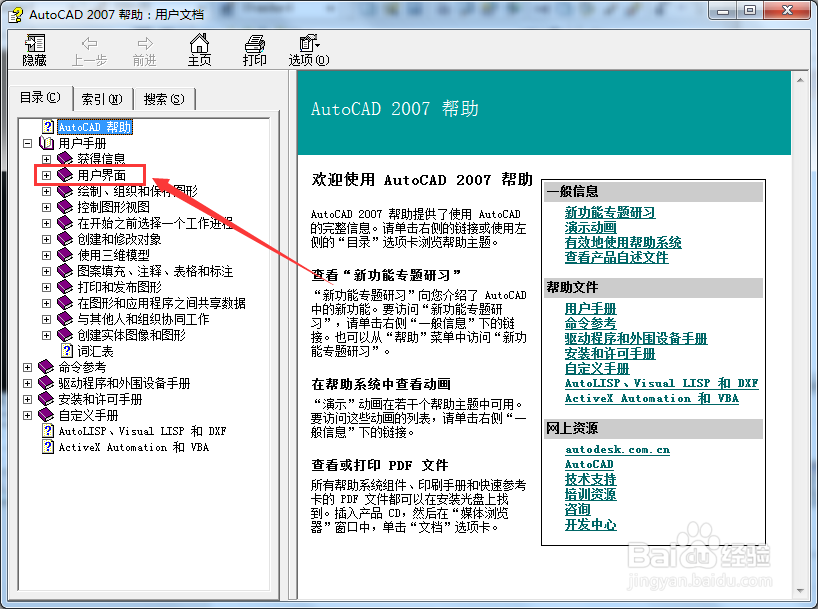Go to 主页 home icon
This screenshot has width=818, height=609.
(x=199, y=43)
